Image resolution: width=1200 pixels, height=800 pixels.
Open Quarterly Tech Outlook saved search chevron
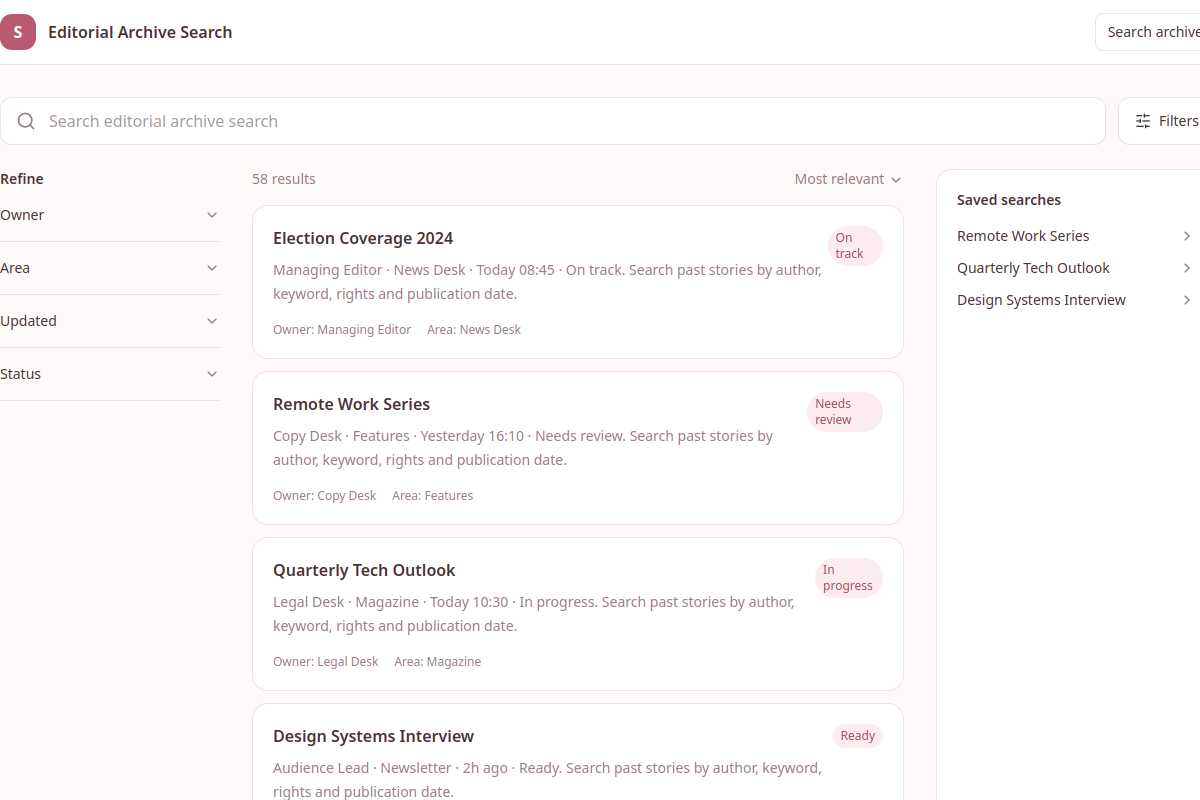1187,268
